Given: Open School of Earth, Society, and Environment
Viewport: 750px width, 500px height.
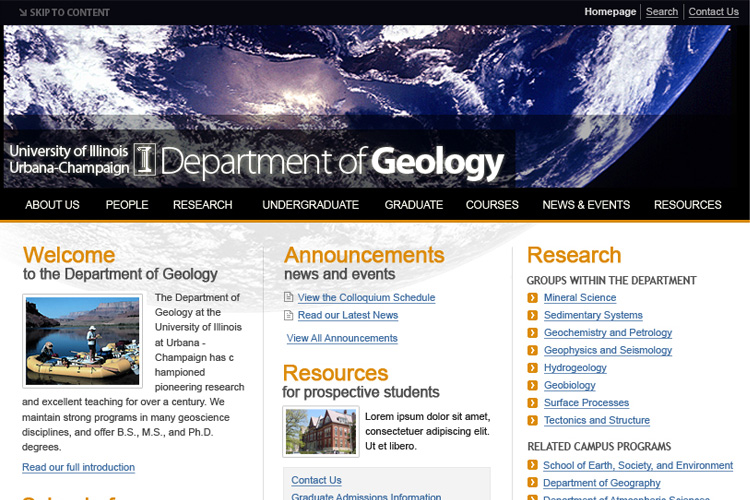Looking at the screenshot, I should (x=638, y=466).
